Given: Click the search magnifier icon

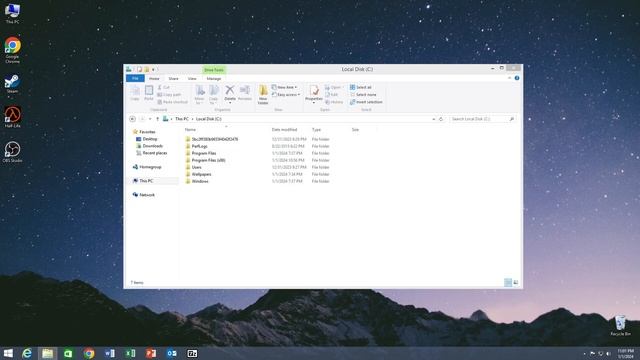Looking at the screenshot, I should (511, 119).
